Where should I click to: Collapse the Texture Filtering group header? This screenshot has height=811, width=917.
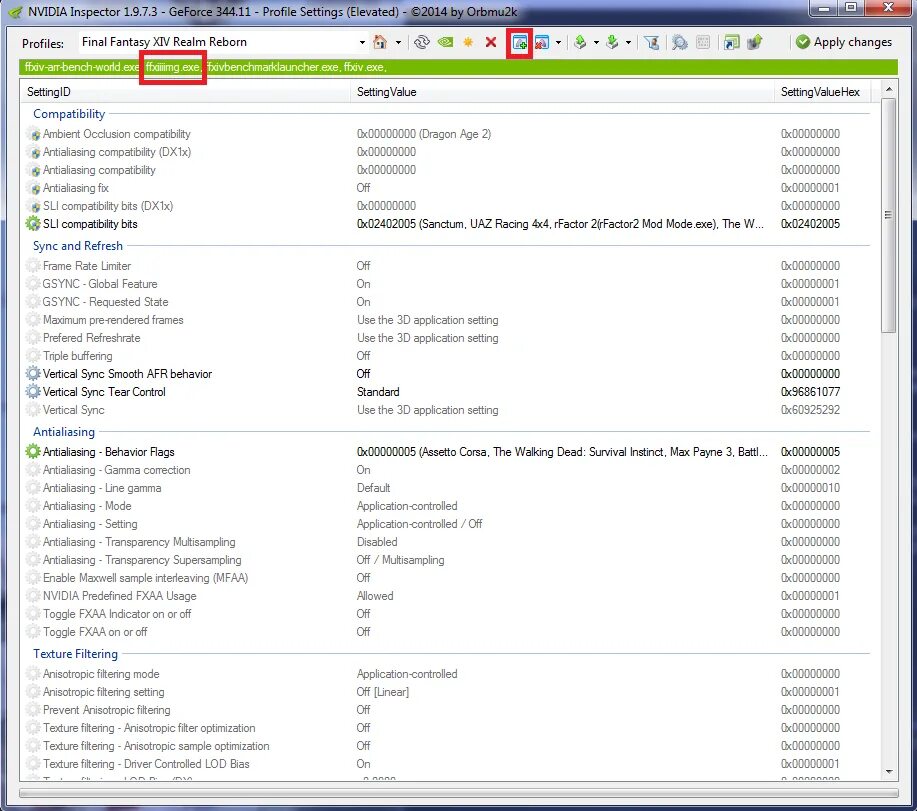pyautogui.click(x=75, y=654)
